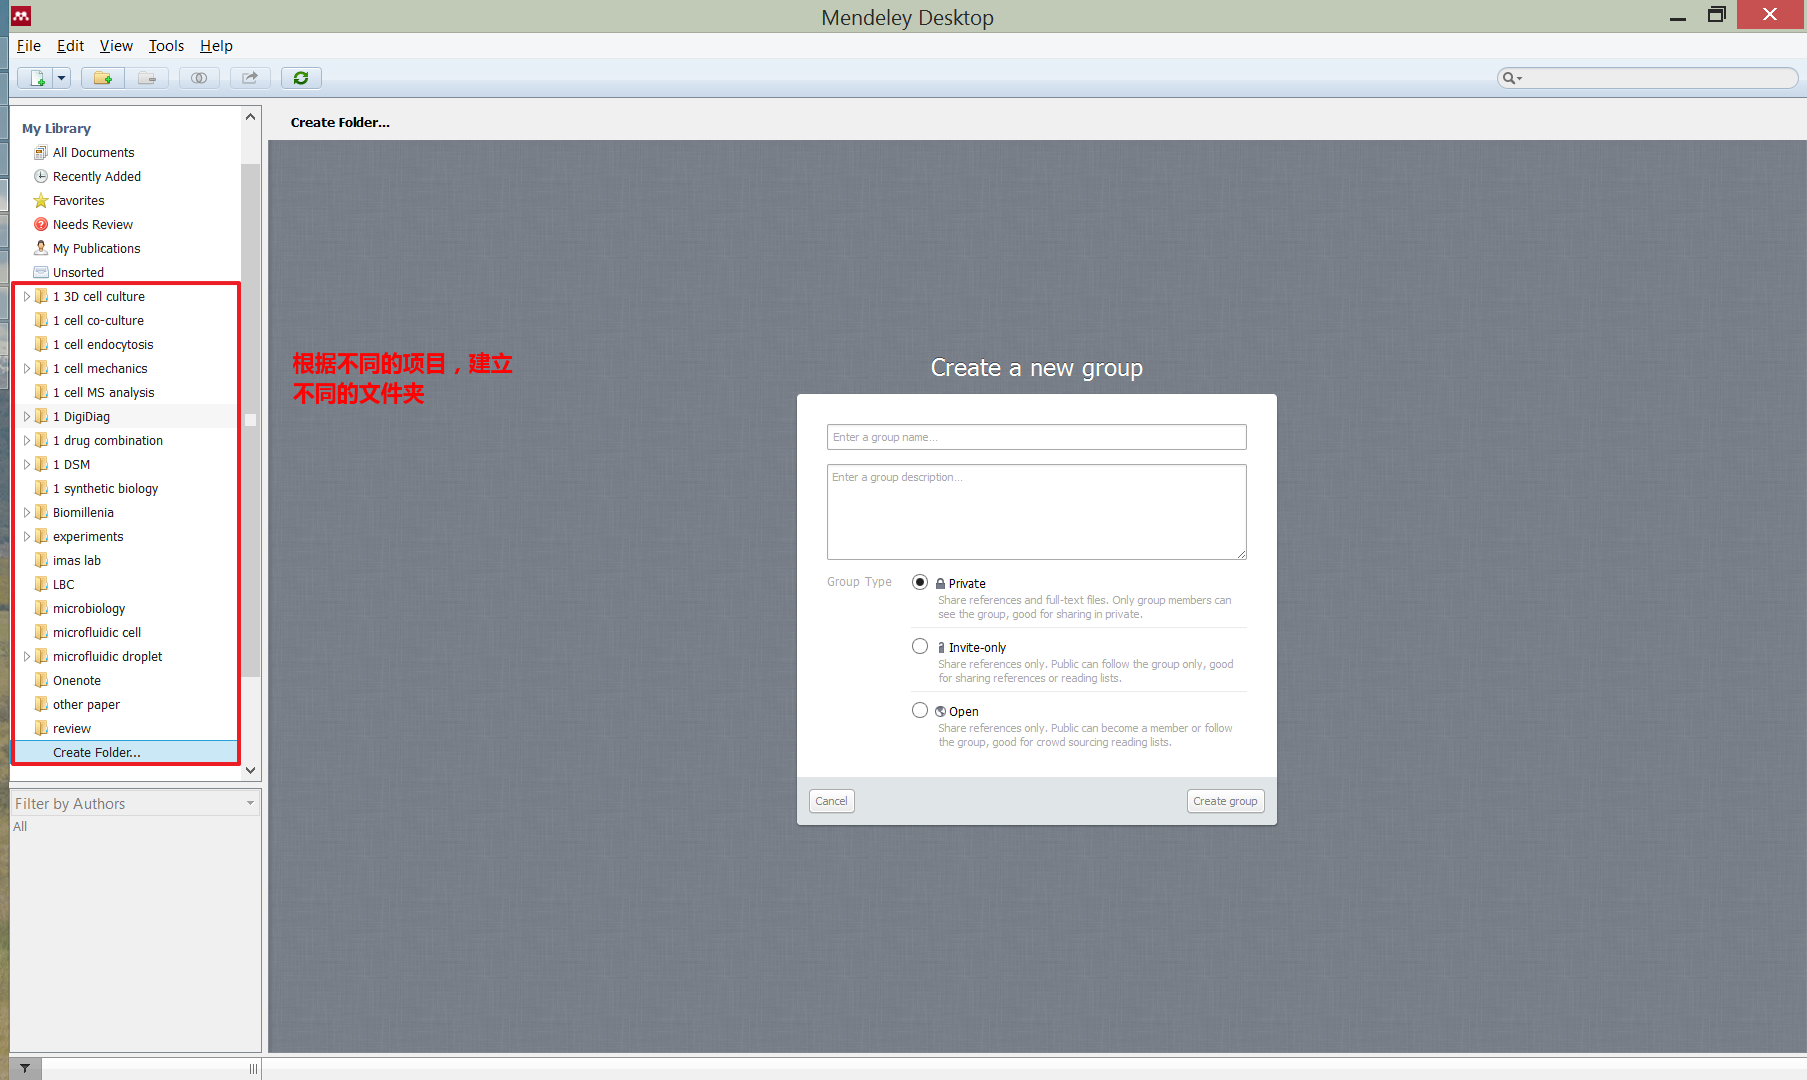Click the sidebar scroll down arrow

coord(250,770)
